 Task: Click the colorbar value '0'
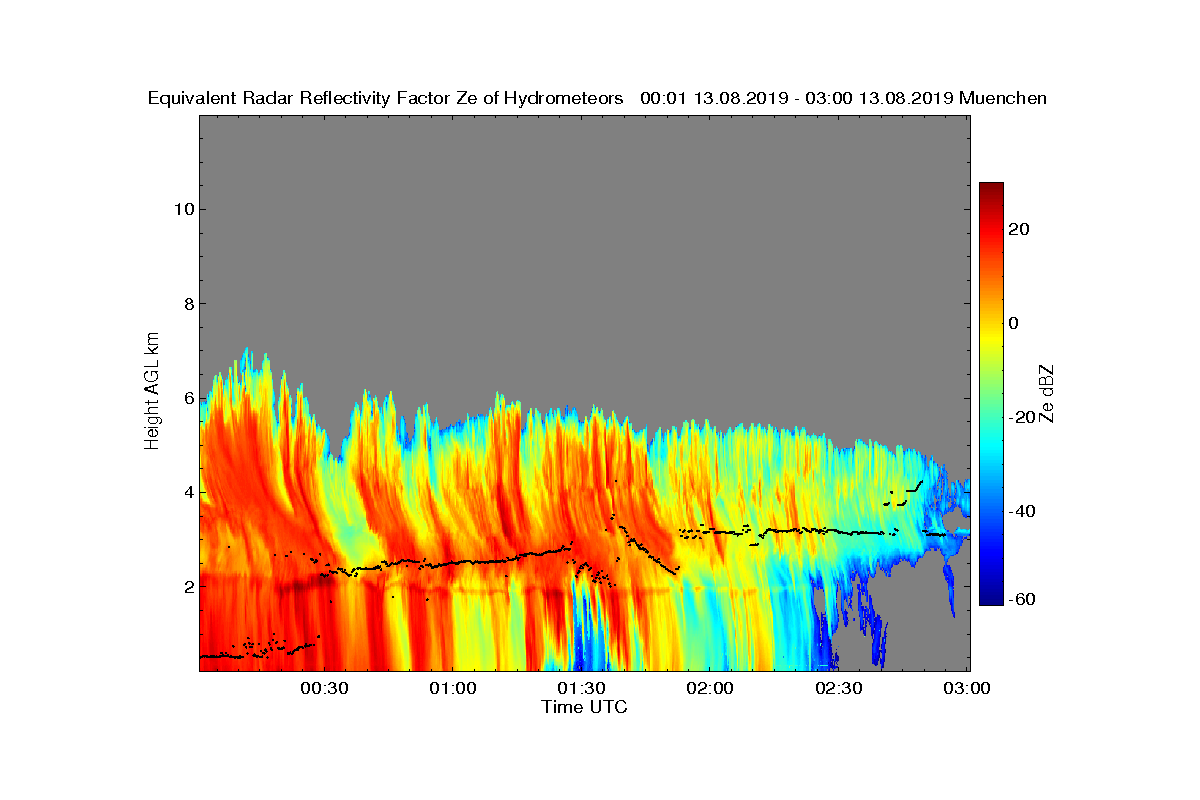[1014, 323]
